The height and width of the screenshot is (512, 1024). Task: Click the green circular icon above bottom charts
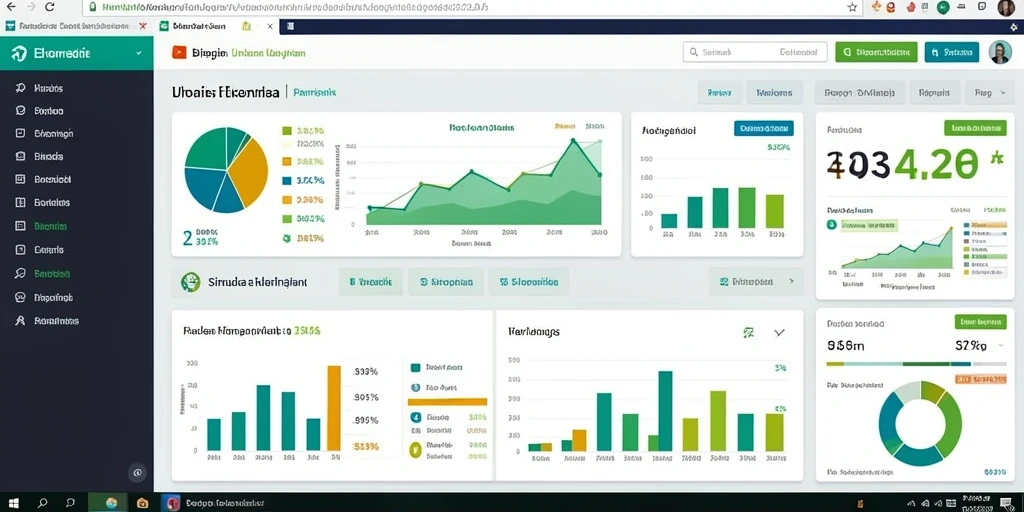[x=191, y=281]
